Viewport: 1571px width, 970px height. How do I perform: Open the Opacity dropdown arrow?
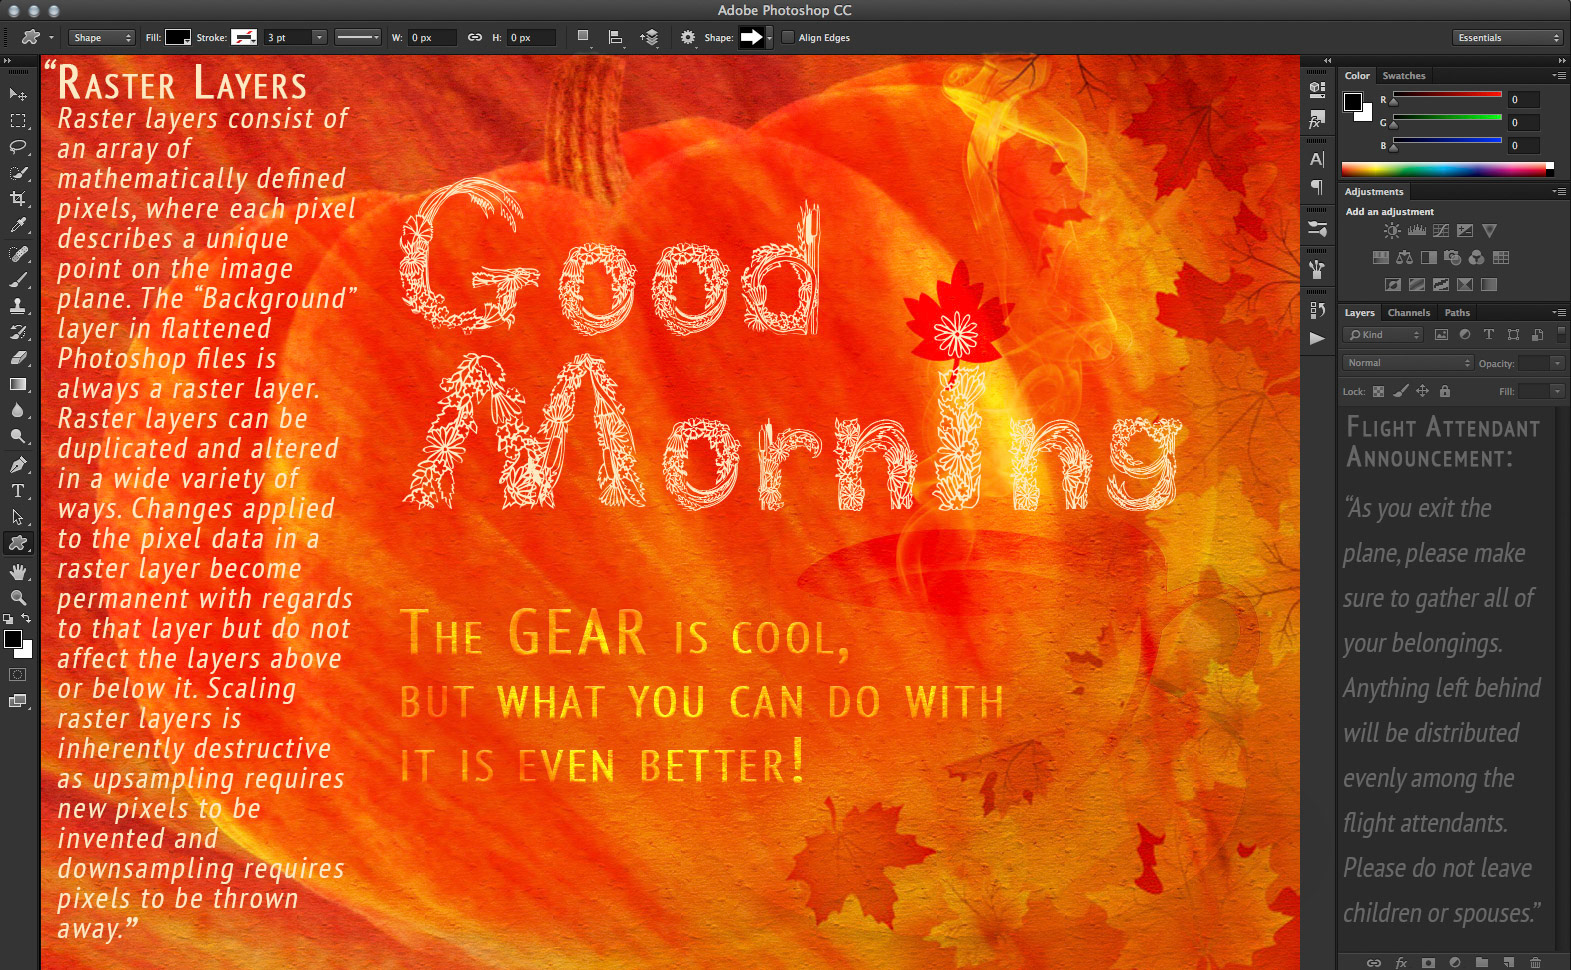[1558, 363]
